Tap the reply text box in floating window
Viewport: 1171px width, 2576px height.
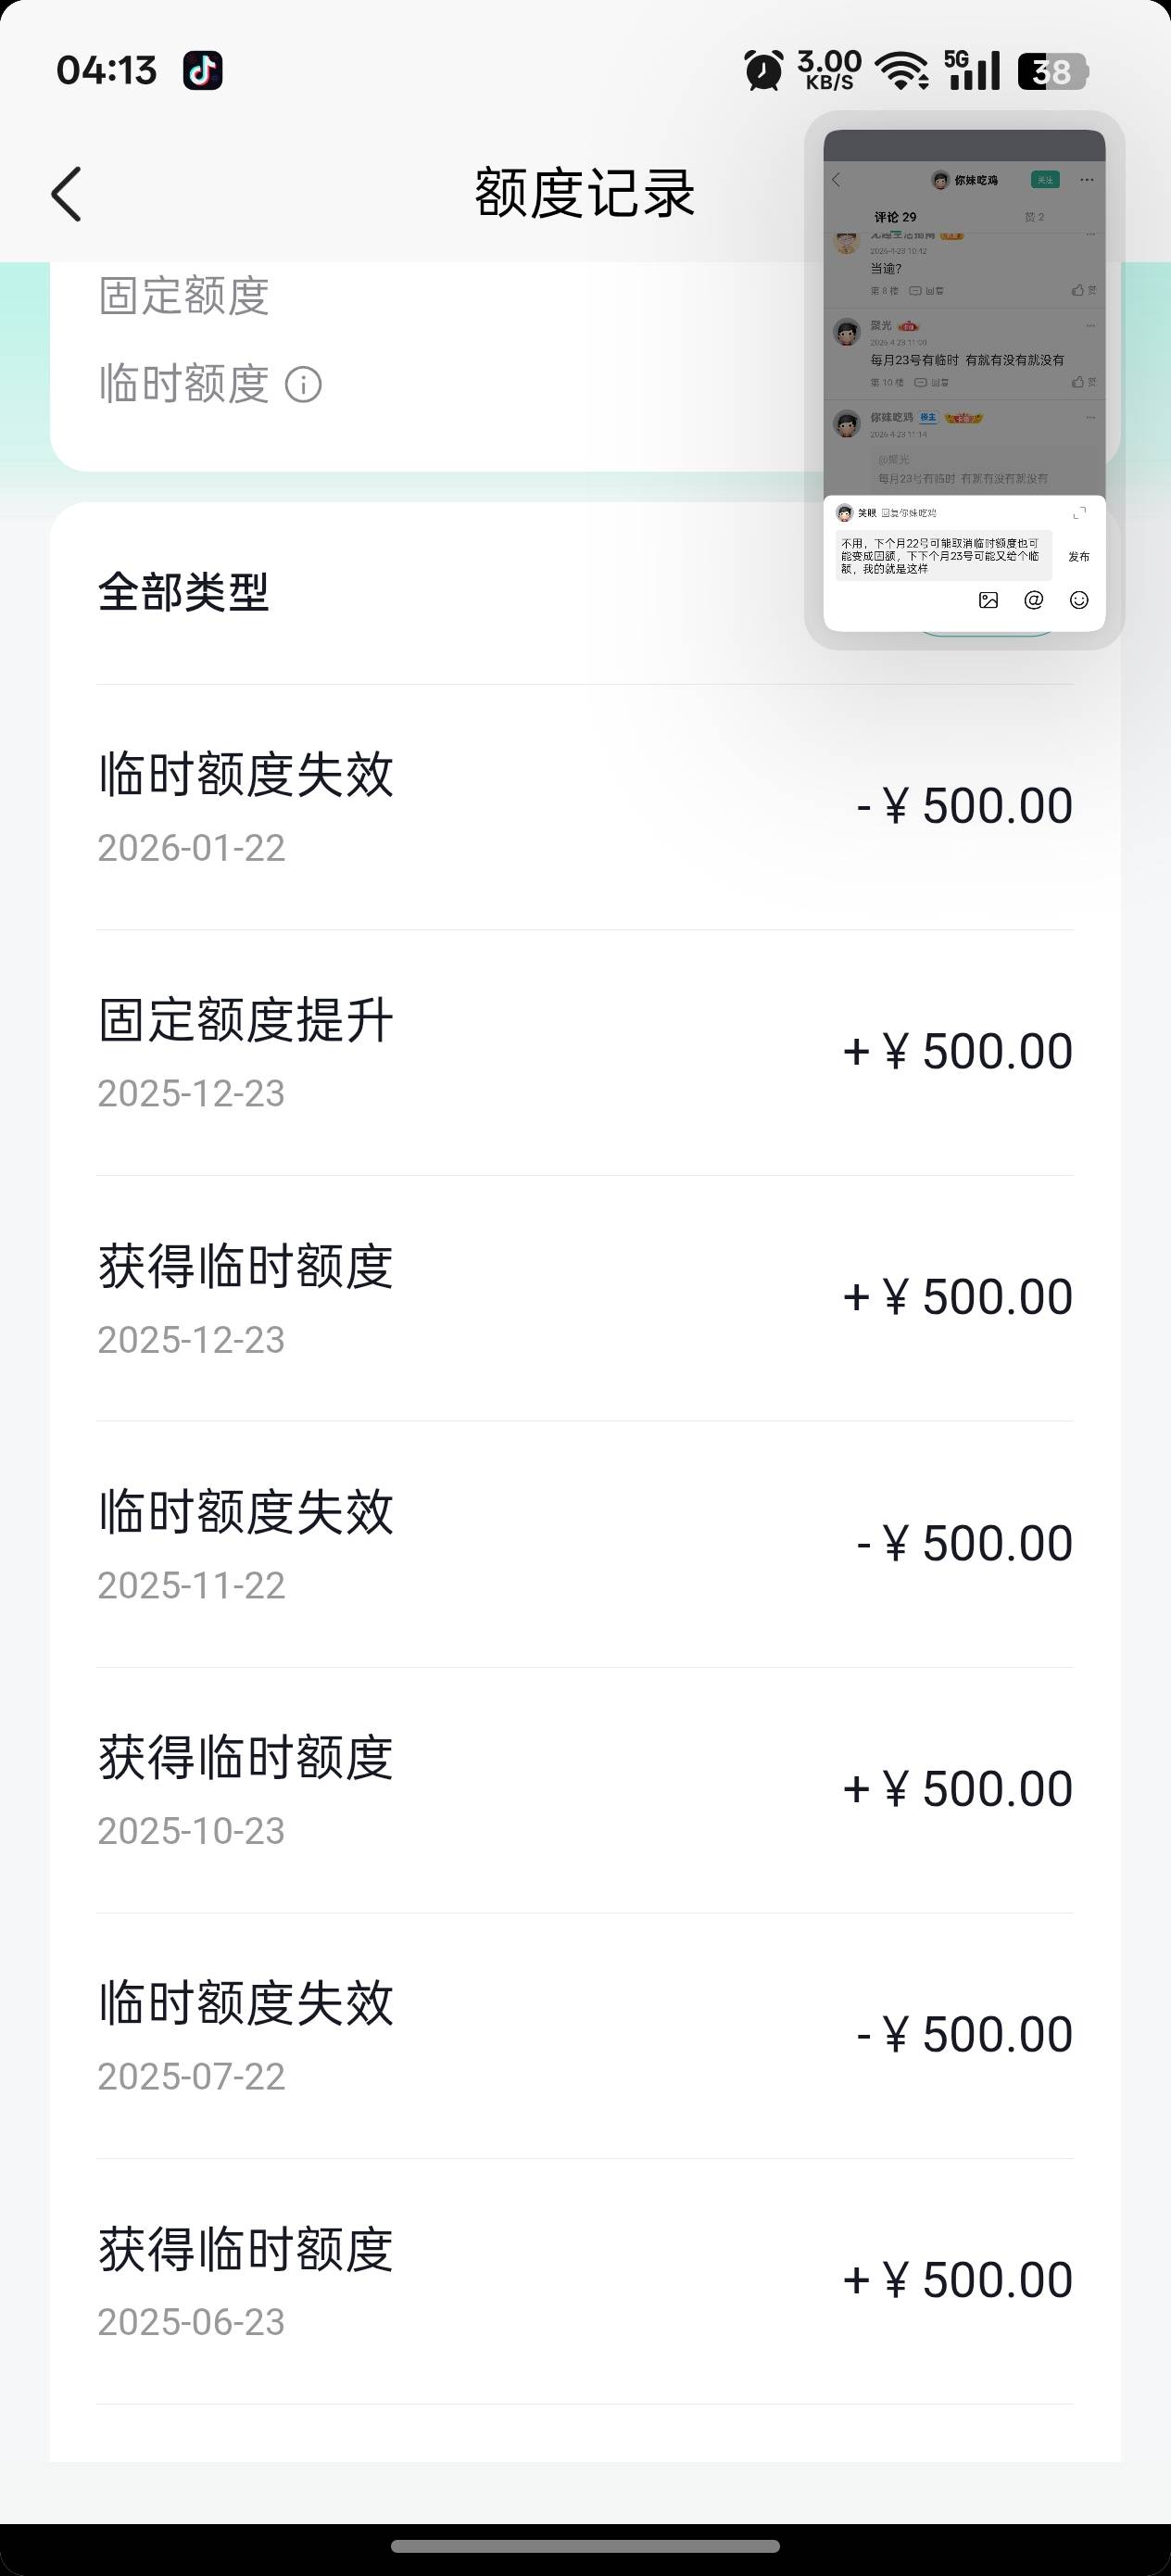943,556
